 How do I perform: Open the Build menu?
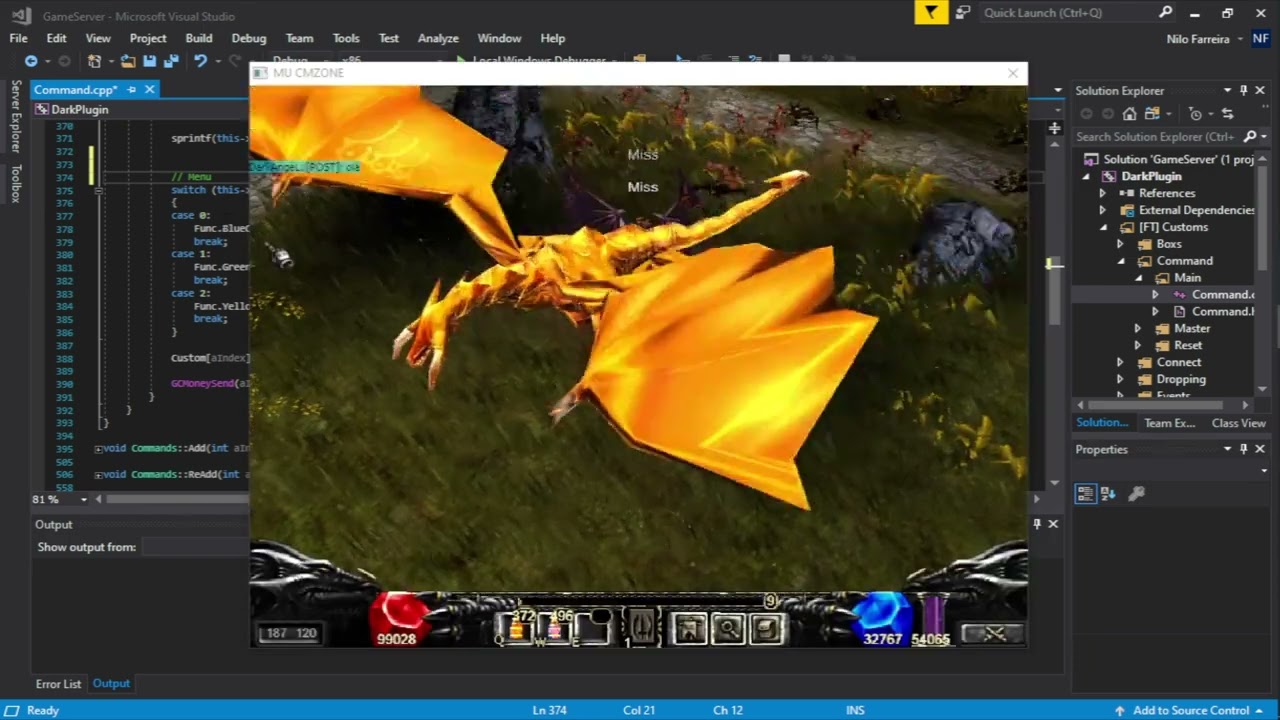199,38
